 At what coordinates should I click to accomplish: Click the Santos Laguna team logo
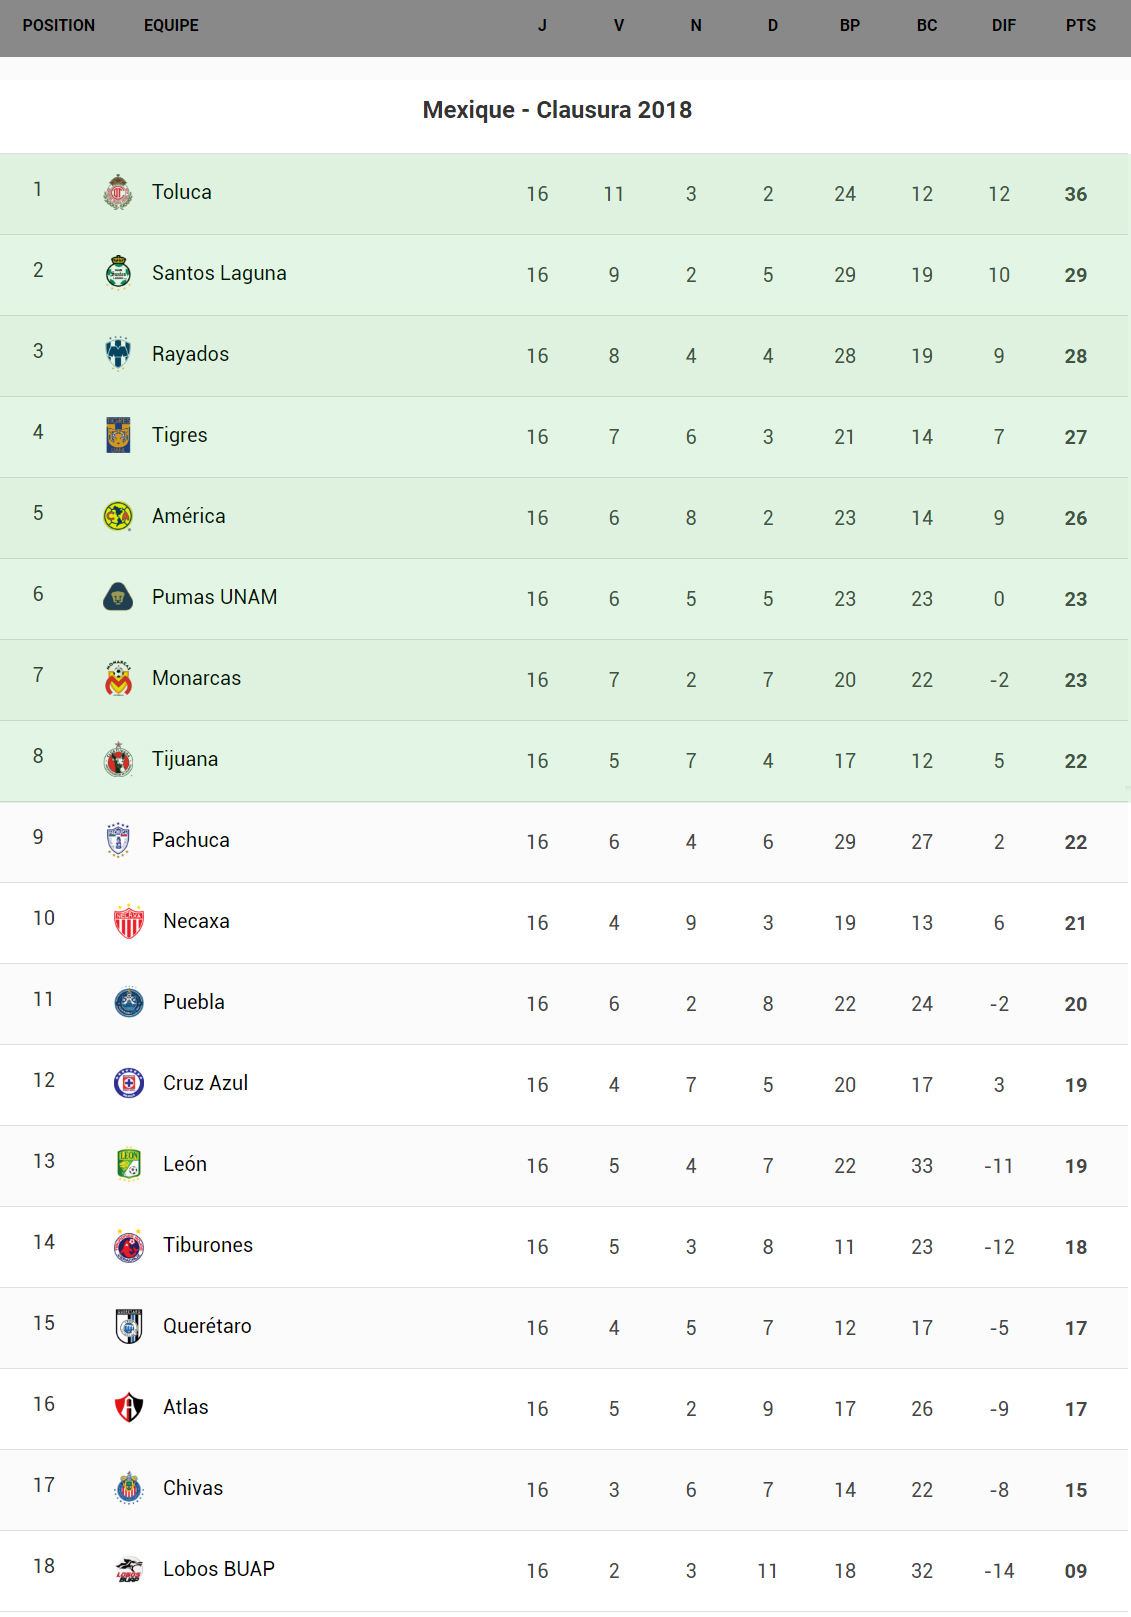point(118,273)
